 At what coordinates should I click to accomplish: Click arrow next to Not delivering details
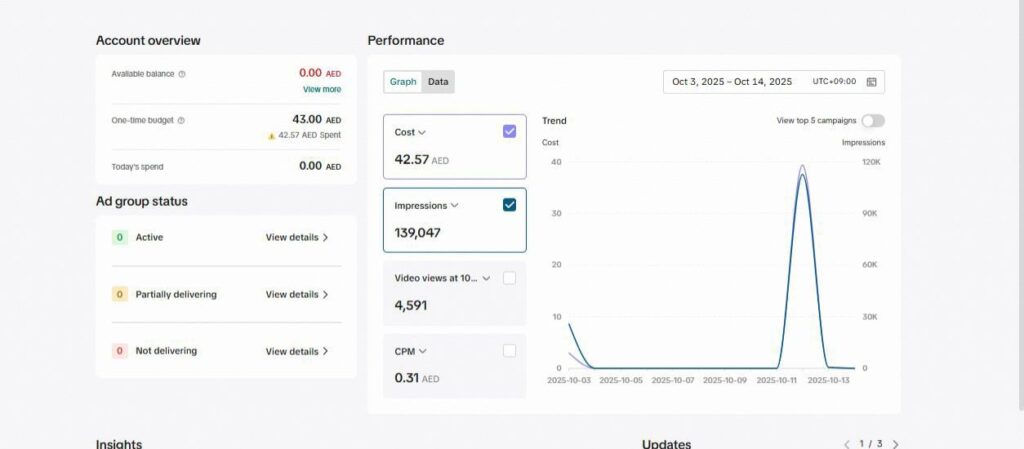coord(326,352)
